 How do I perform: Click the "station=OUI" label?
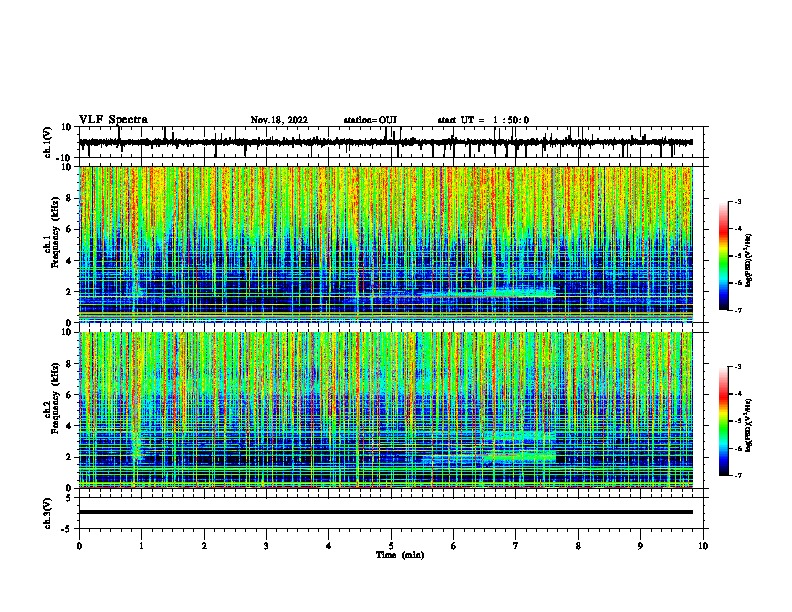[x=370, y=120]
